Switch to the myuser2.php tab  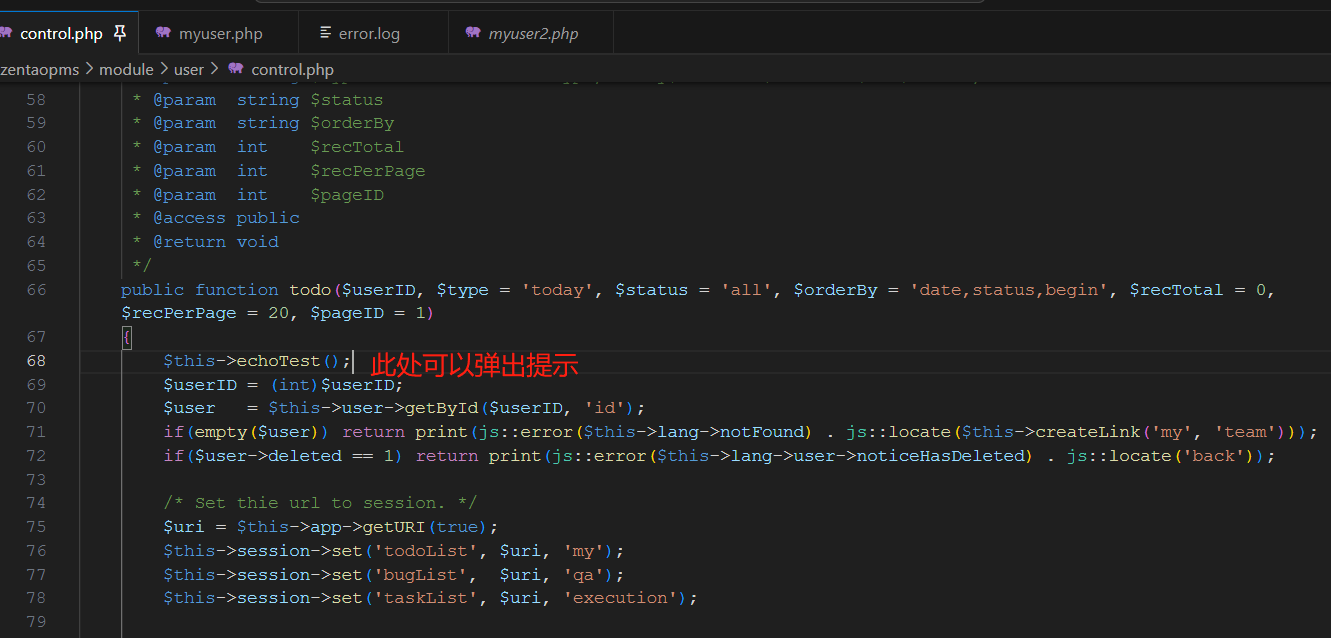pos(533,34)
